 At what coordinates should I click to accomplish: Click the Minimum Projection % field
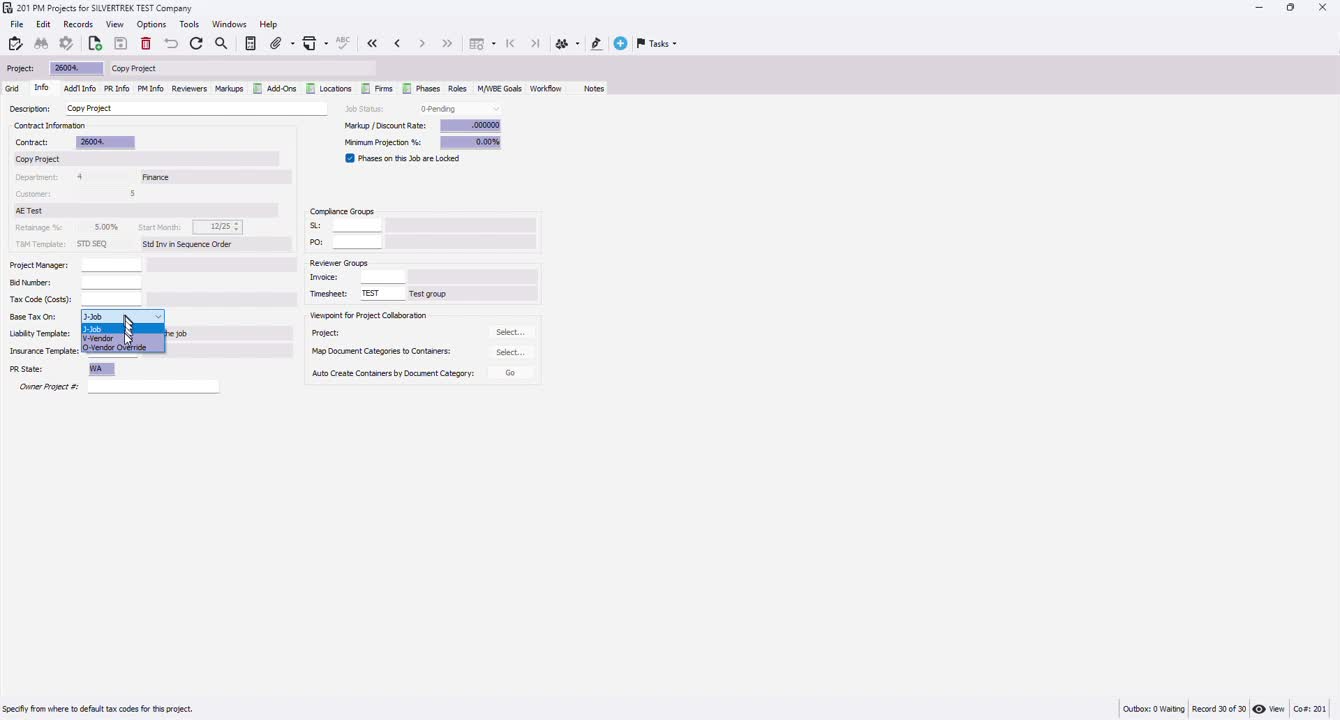[x=471, y=142]
